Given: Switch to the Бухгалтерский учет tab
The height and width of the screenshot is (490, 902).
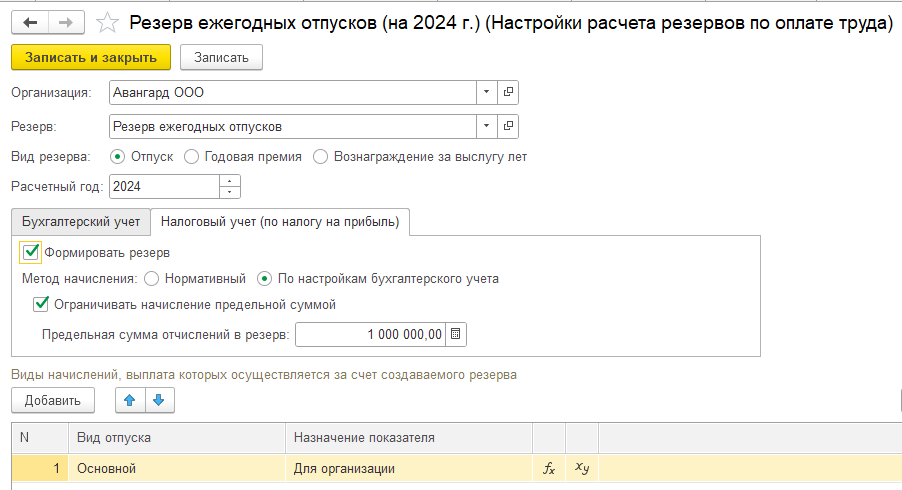Looking at the screenshot, I should click(81, 222).
